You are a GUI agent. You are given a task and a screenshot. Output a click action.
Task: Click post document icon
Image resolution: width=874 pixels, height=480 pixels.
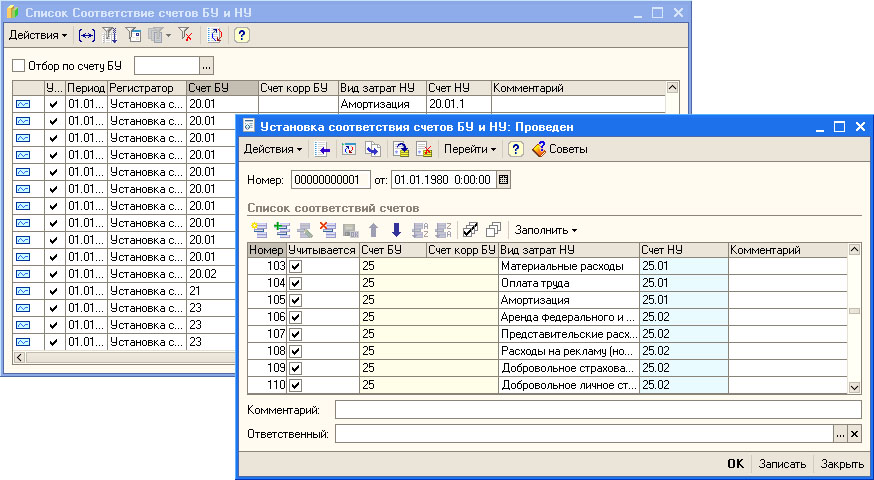coord(401,149)
